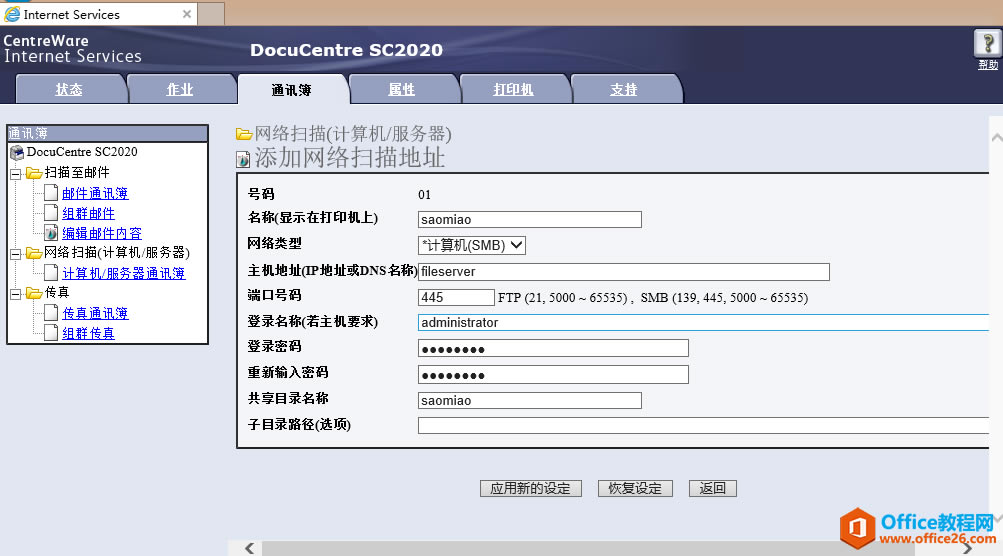Viewport: 1003px width, 556px height.
Task: Click the 计算机/服务器通讯簿 page icon
Action: (x=51, y=273)
